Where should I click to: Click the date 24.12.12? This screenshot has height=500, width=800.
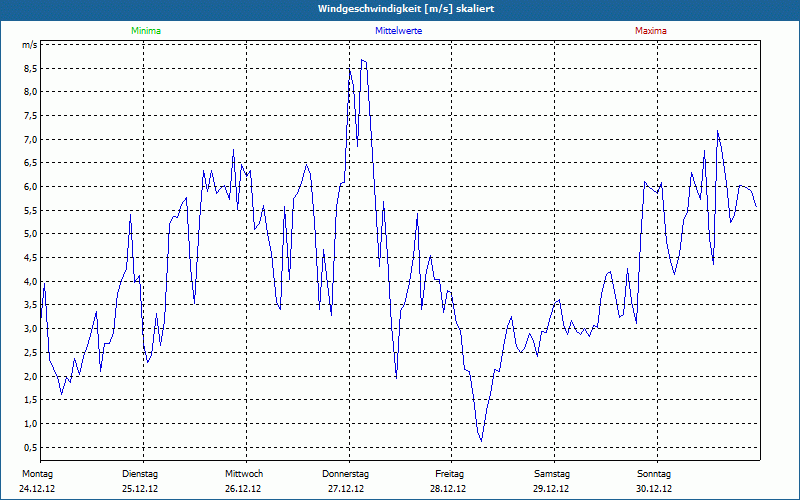[37, 489]
